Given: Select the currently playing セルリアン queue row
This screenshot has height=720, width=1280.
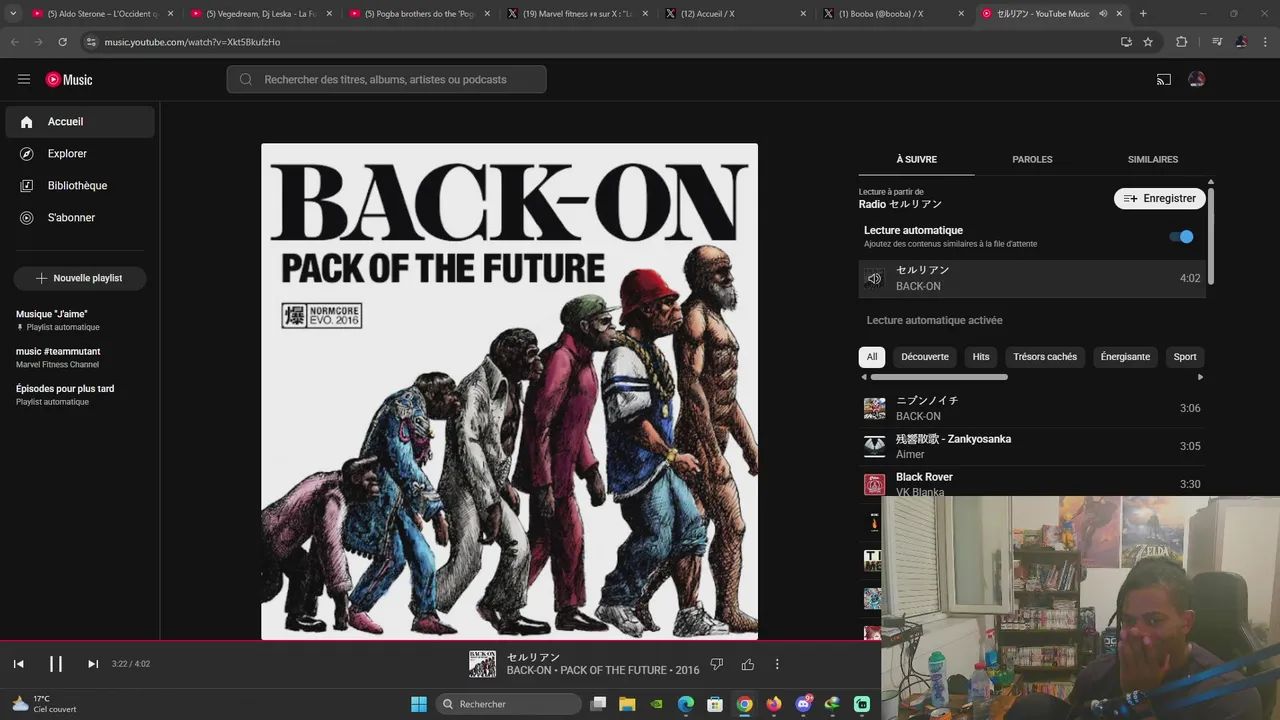Looking at the screenshot, I should (x=1032, y=278).
